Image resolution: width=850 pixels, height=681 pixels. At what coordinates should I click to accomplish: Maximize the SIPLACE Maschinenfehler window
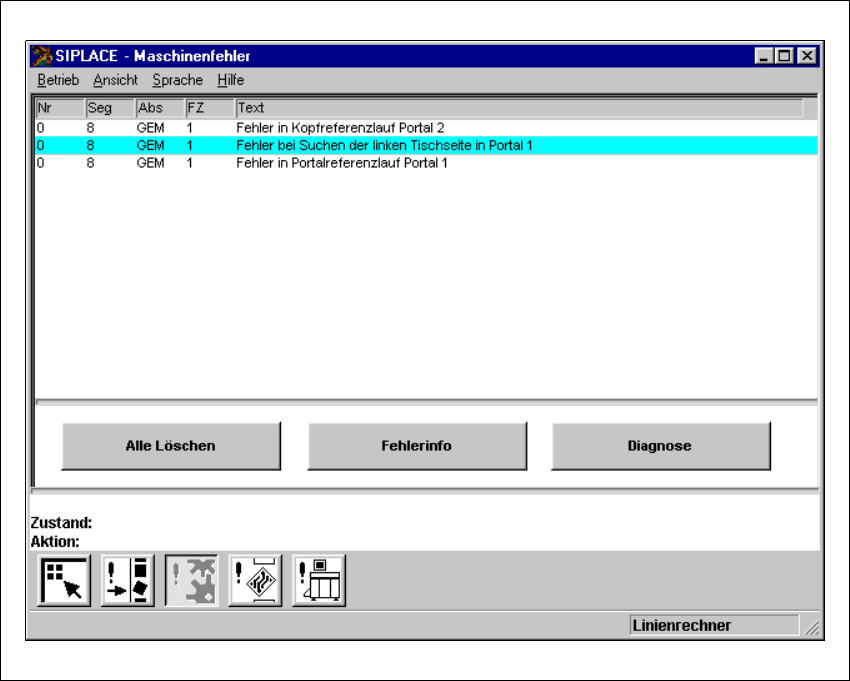tap(785, 57)
